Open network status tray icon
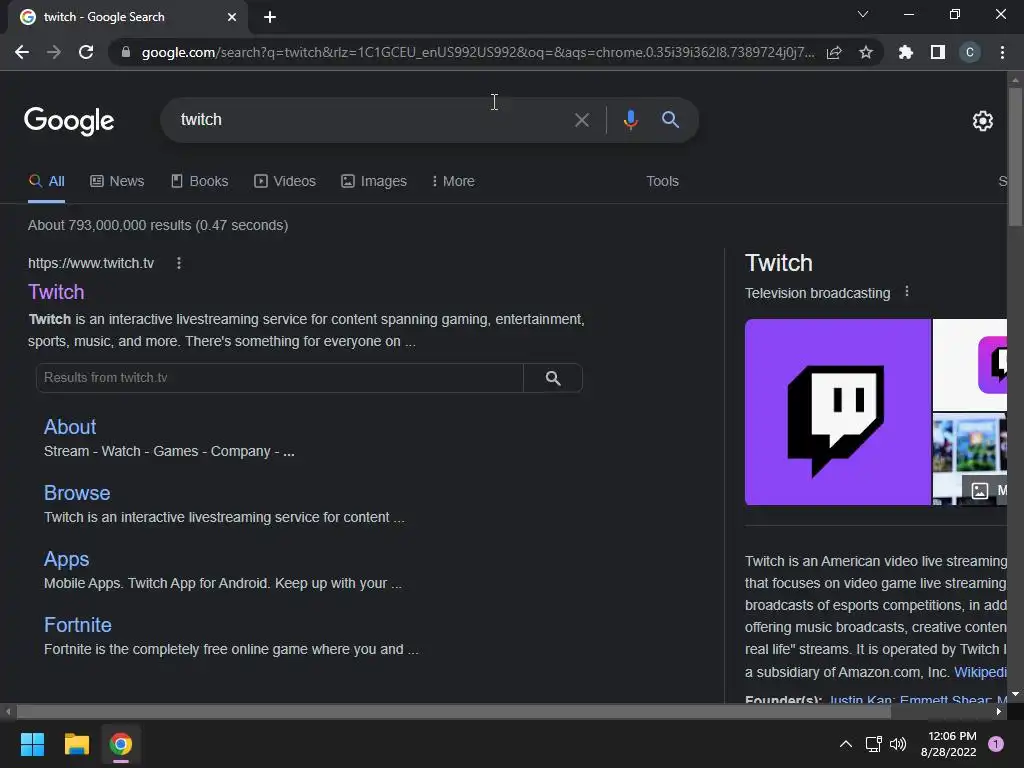 [873, 744]
